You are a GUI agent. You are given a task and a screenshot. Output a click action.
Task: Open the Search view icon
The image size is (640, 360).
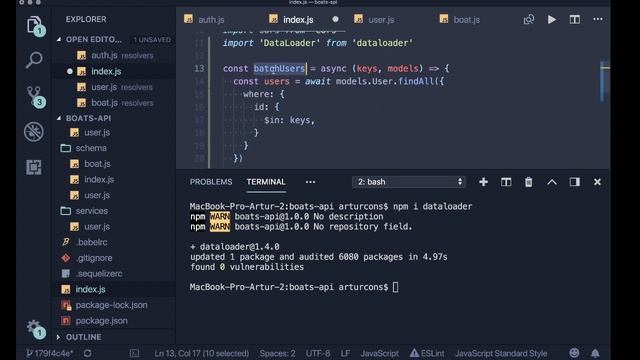(34, 60)
